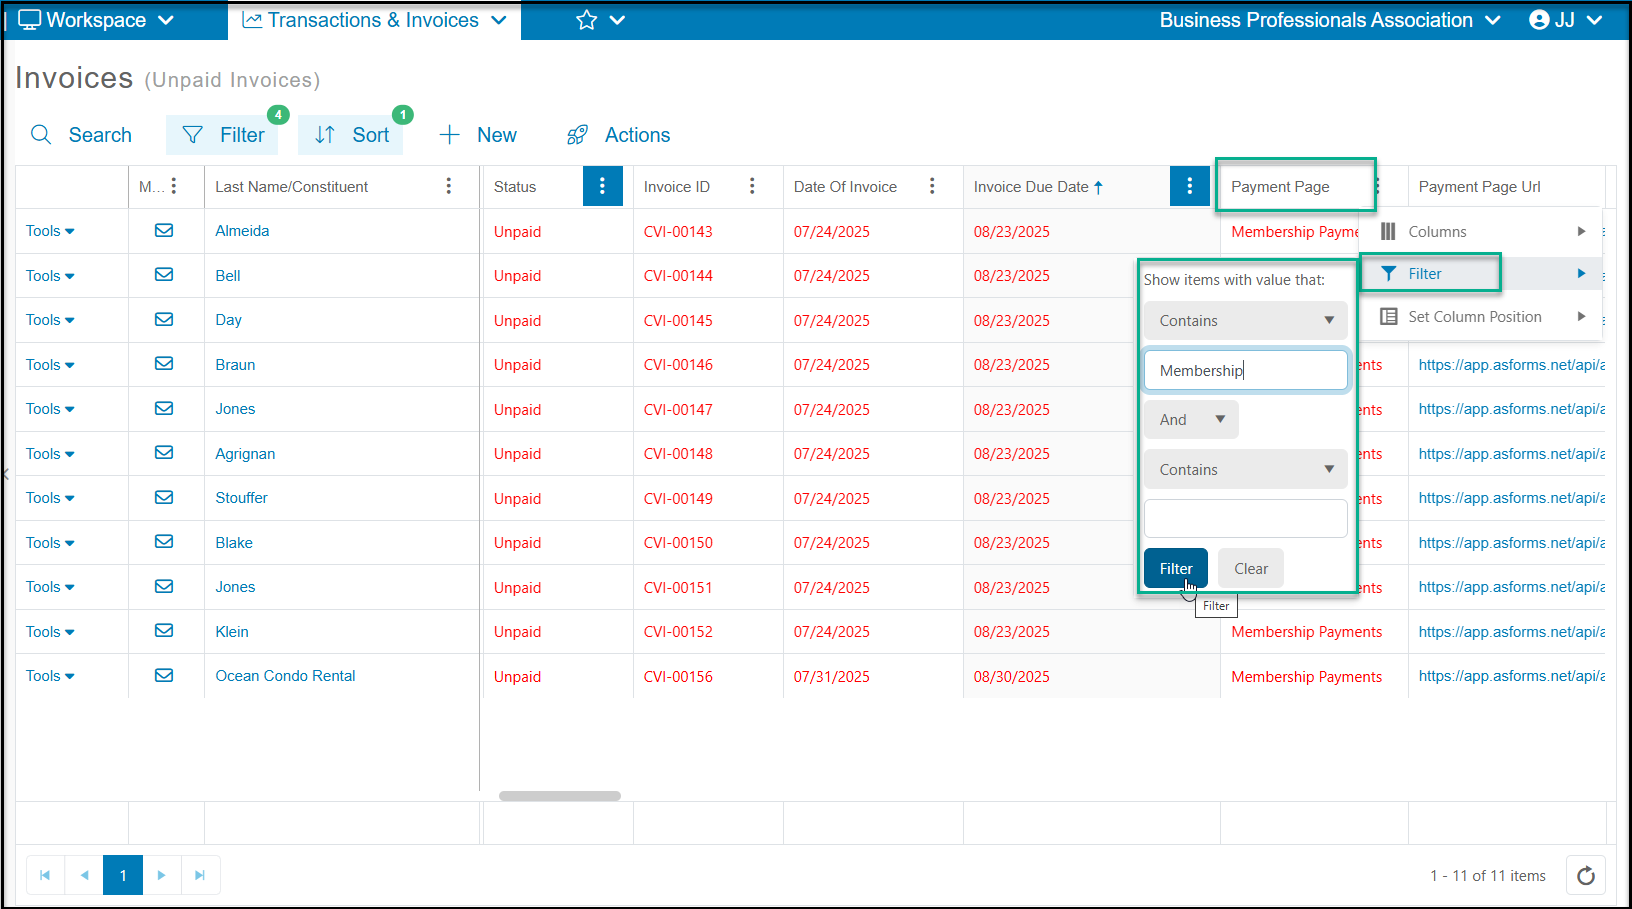Image resolution: width=1632 pixels, height=909 pixels.
Task: Expand Tools dropdown for Bell row
Action: pos(50,276)
